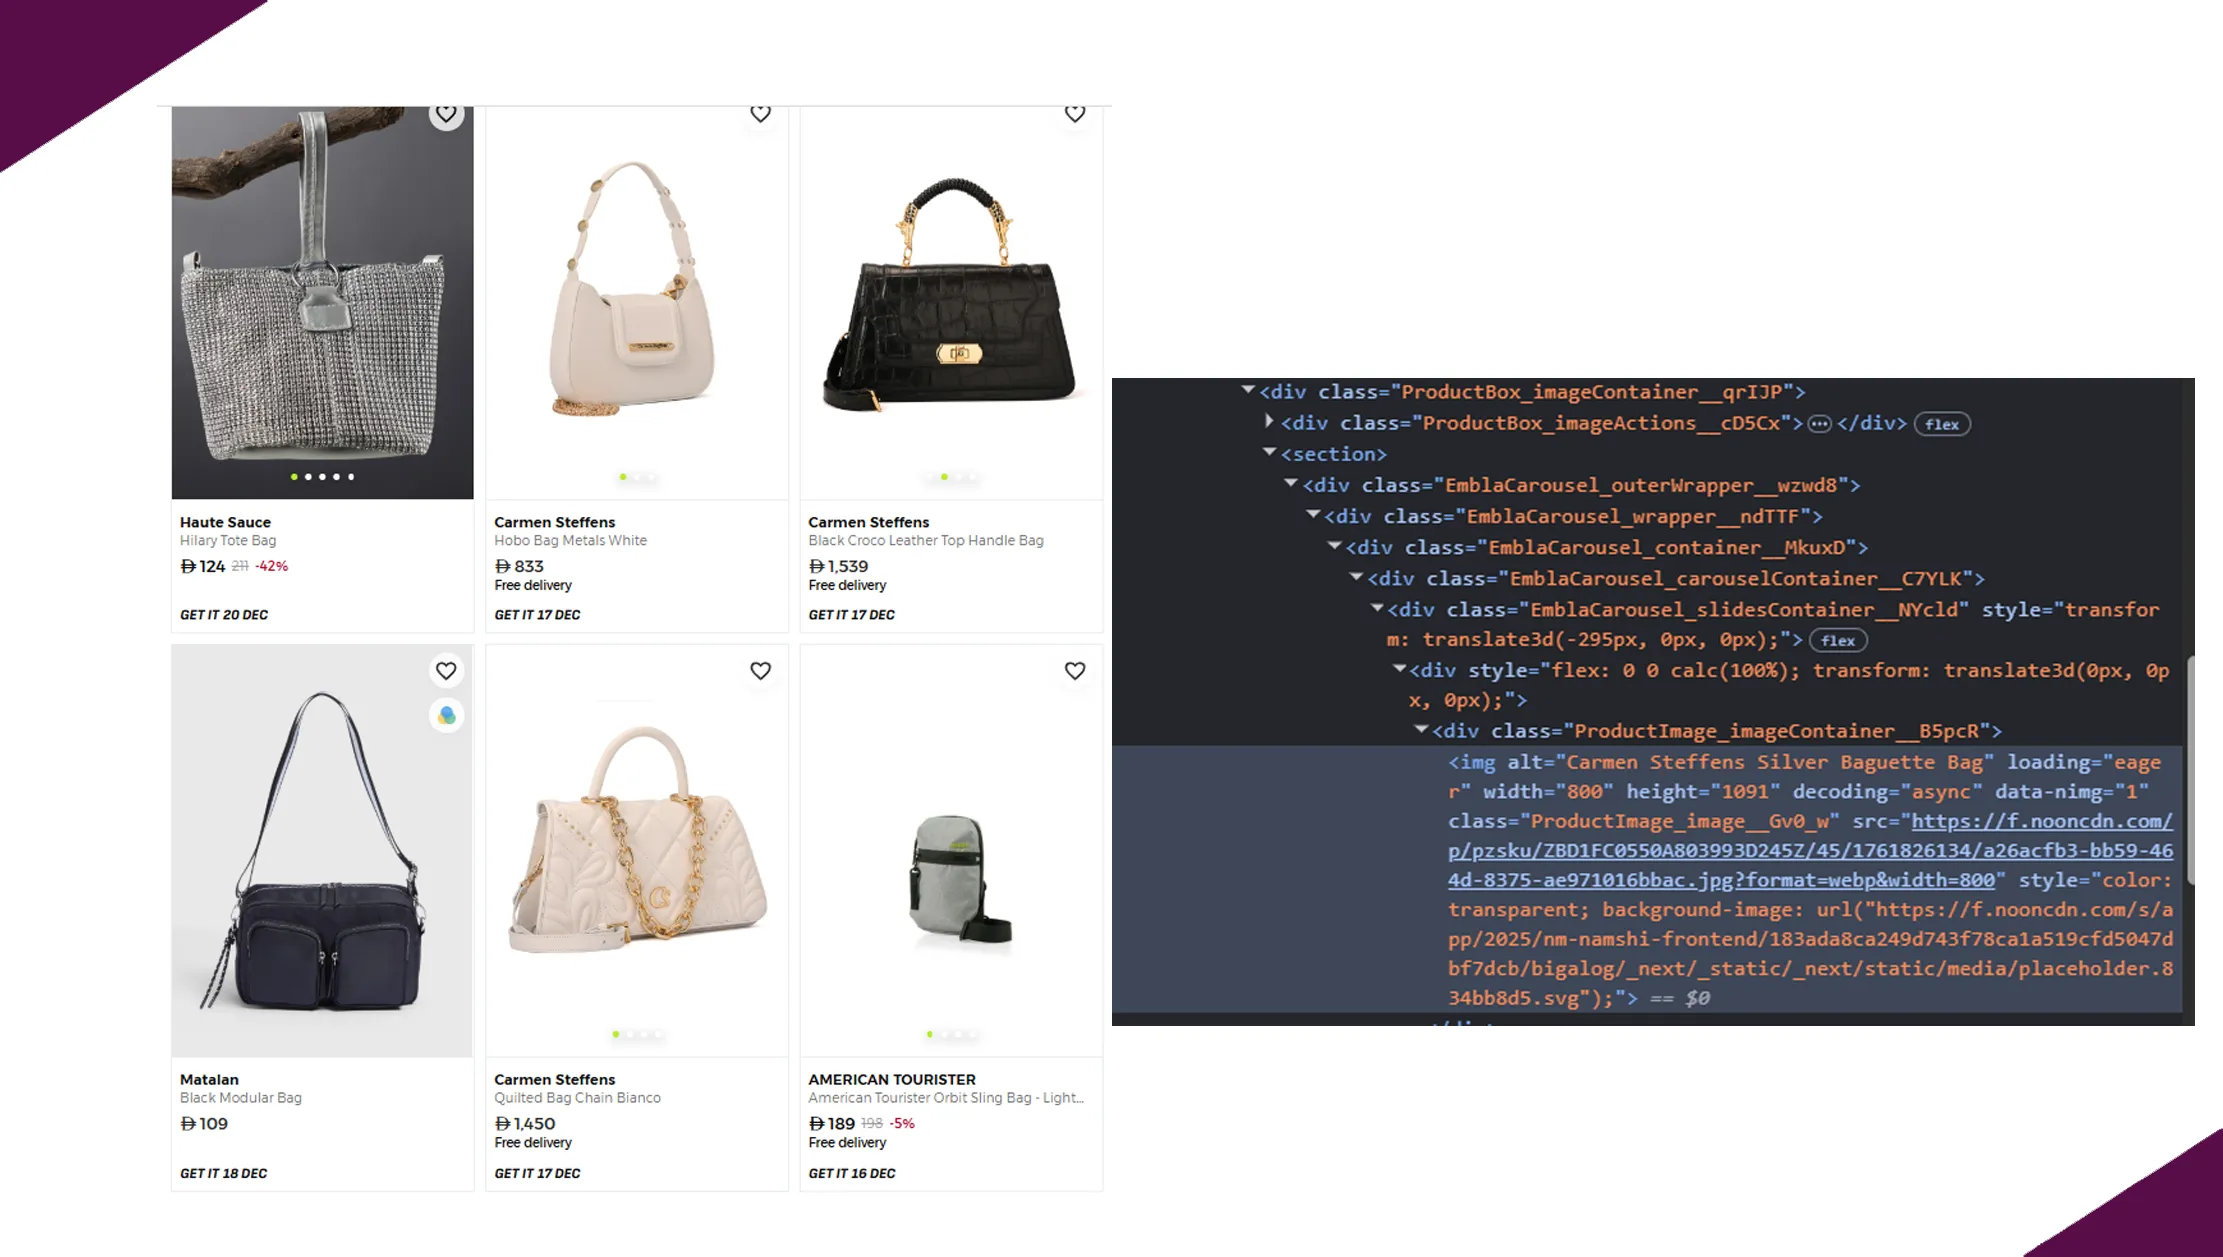Expand the ProductBox_imageActions div node
The width and height of the screenshot is (2223, 1257).
[x=1269, y=422]
